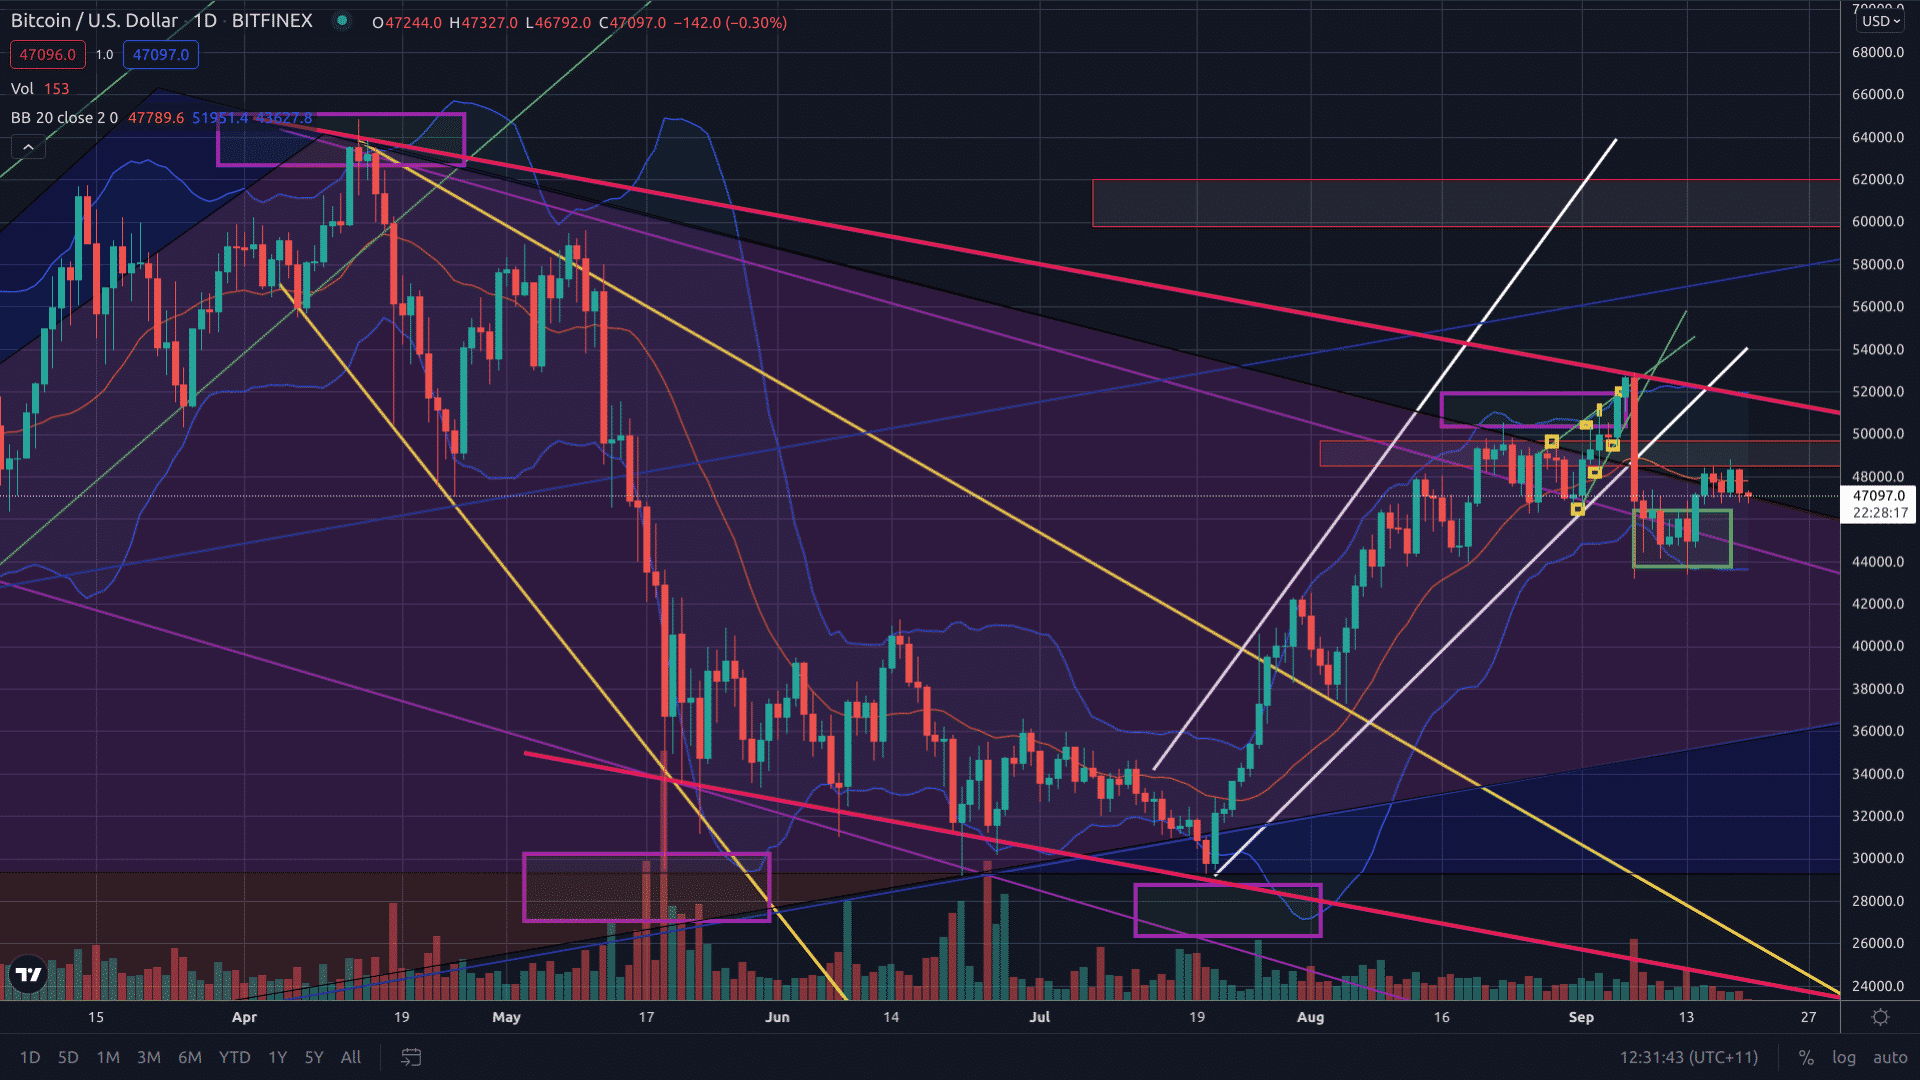1920x1080 pixels.
Task: Click BB upper value 51951.4
Action: coord(220,118)
